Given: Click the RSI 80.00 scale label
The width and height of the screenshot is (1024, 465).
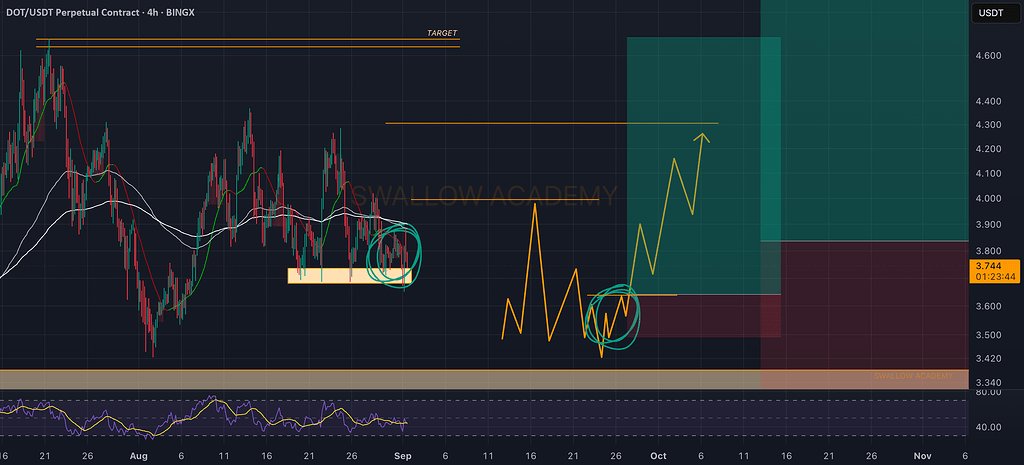Looking at the screenshot, I should point(989,392).
